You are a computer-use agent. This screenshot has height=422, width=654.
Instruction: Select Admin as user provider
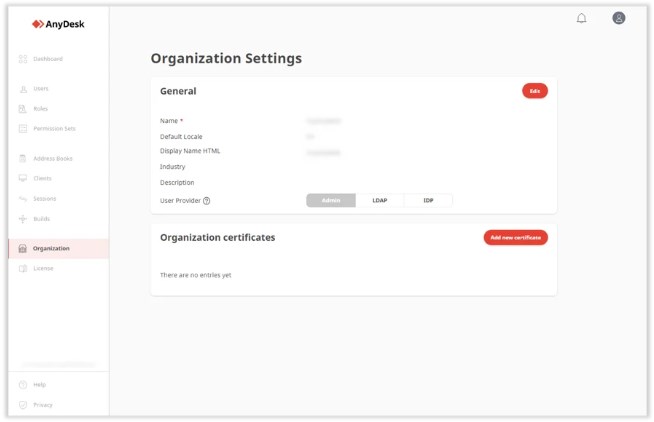[x=331, y=200]
